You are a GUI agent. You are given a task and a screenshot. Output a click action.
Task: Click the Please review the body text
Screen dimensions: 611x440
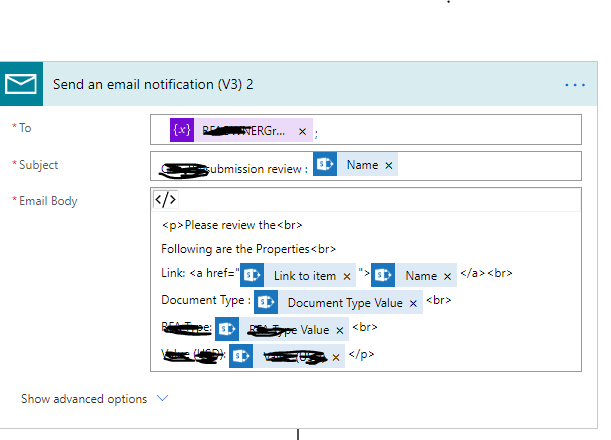230,225
